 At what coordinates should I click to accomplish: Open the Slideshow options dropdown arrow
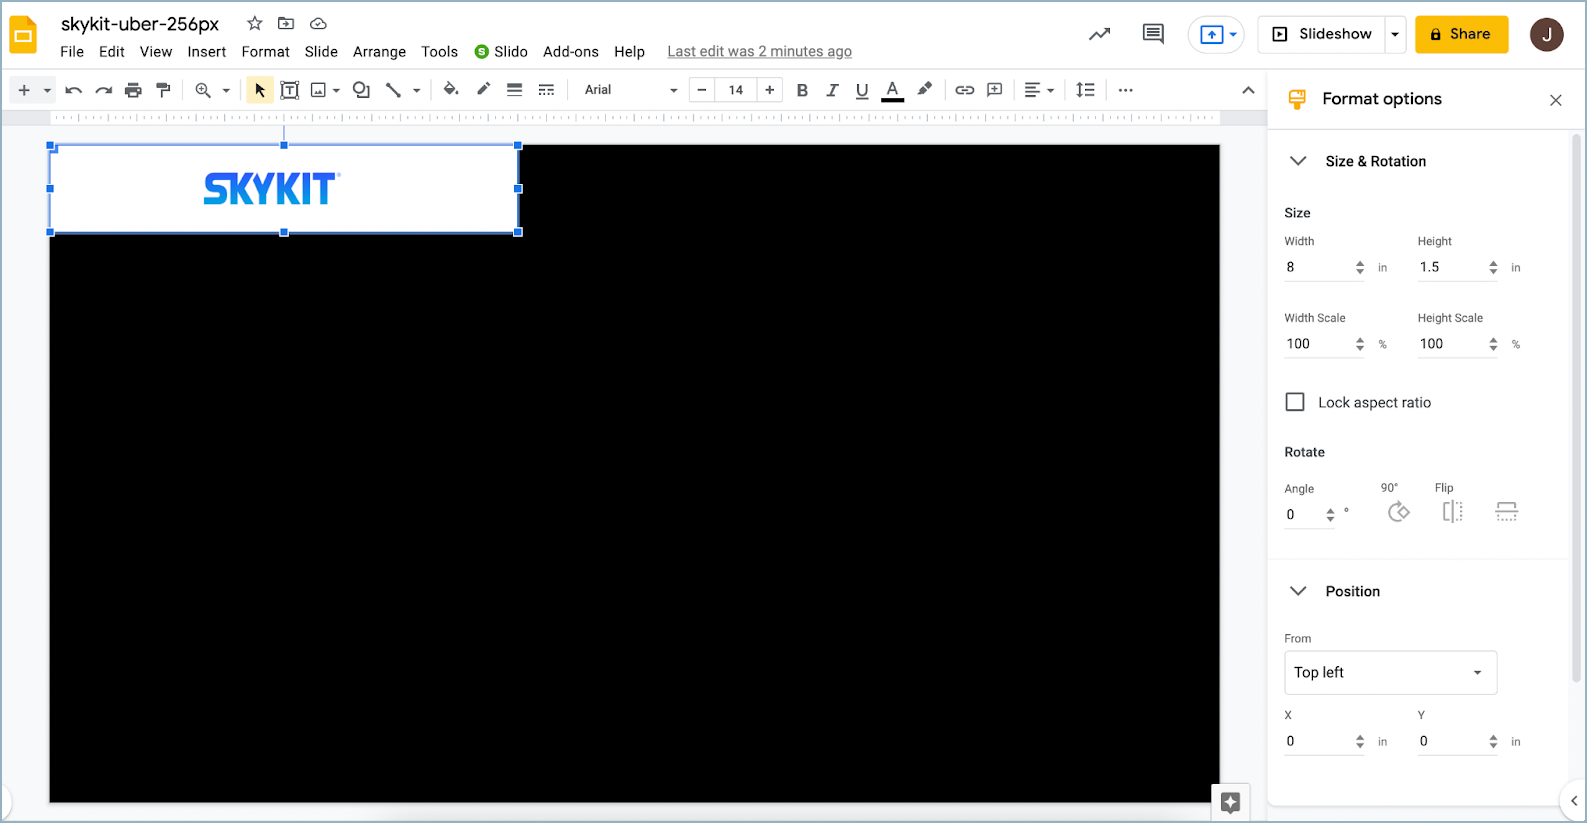[x=1395, y=34]
